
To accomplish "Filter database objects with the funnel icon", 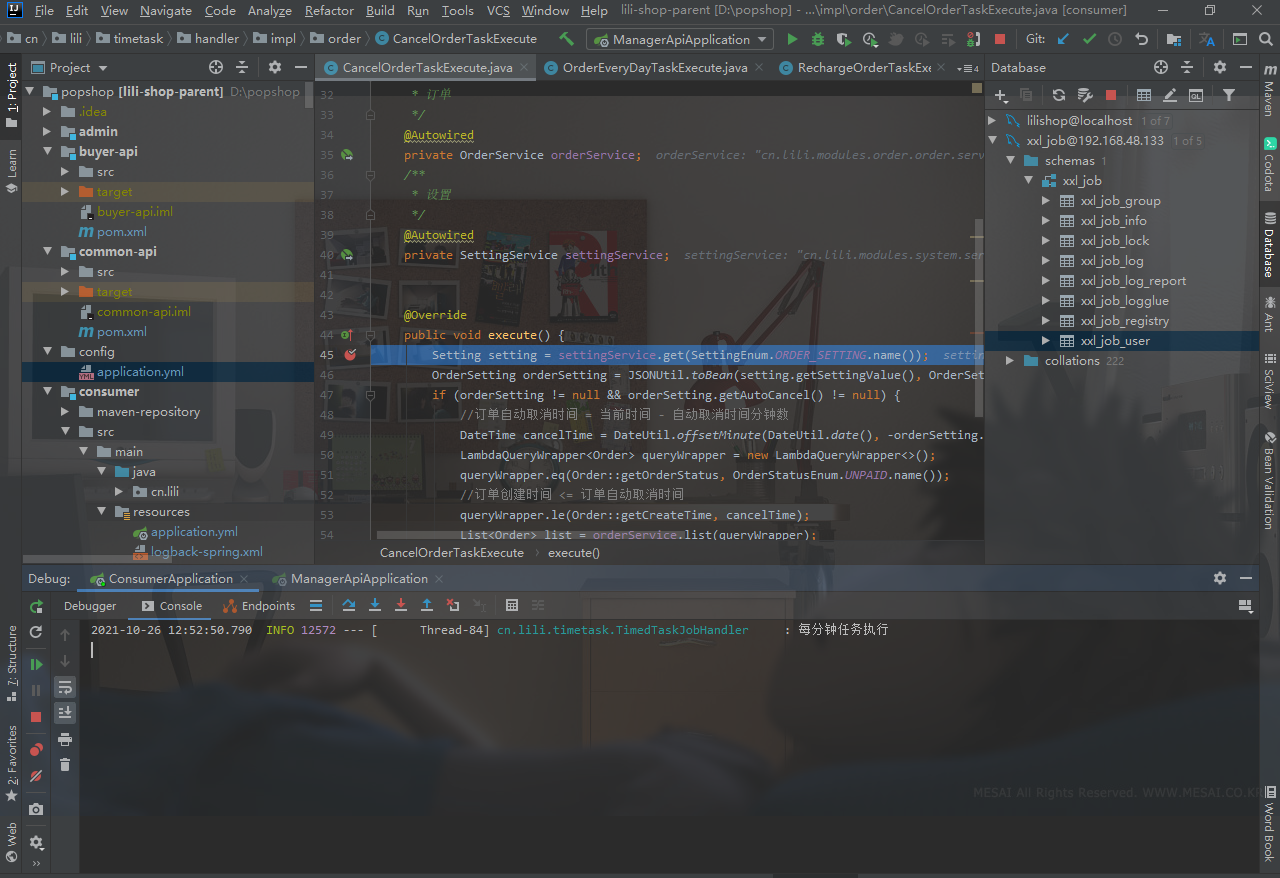I will tap(1227, 94).
